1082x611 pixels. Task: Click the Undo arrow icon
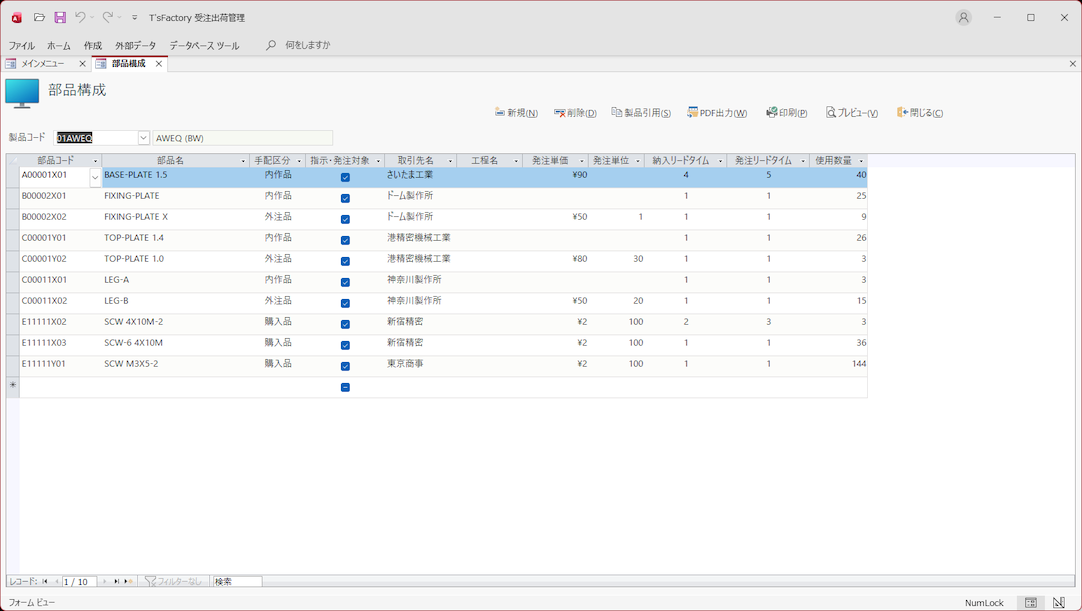point(80,18)
